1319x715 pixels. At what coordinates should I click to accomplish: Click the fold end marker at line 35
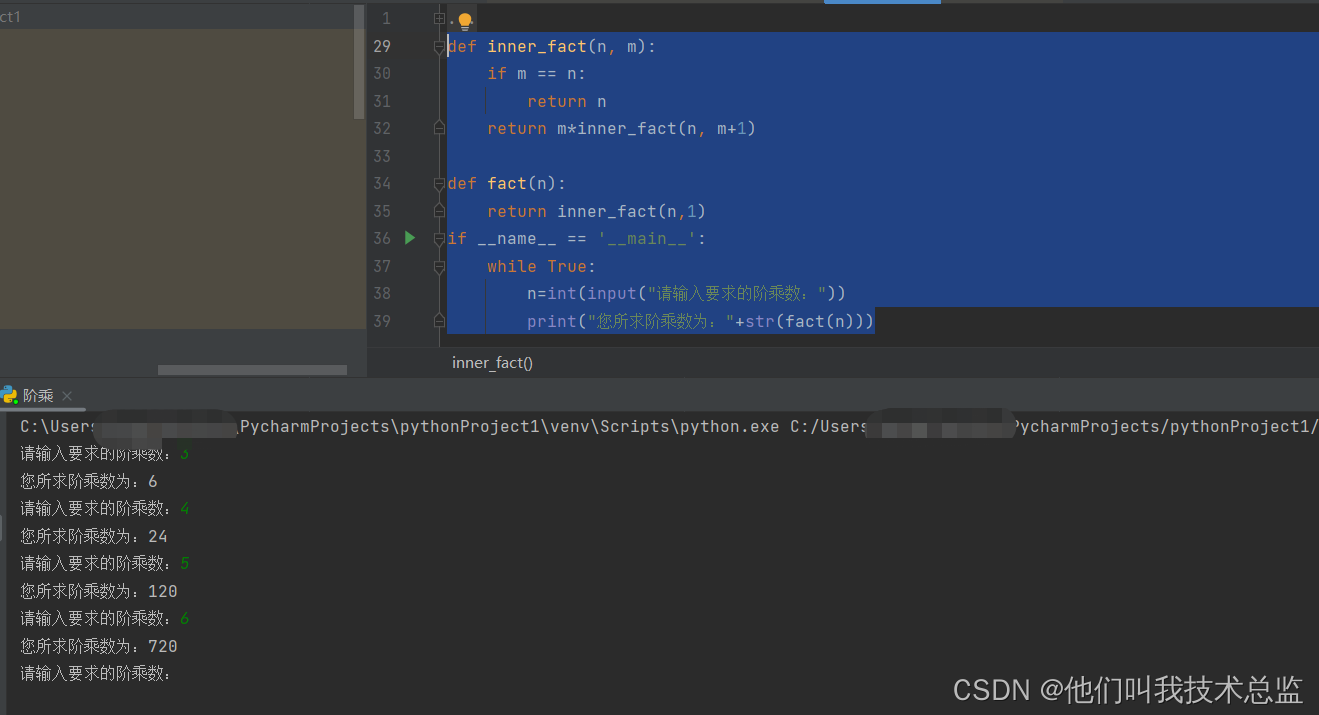pos(439,211)
